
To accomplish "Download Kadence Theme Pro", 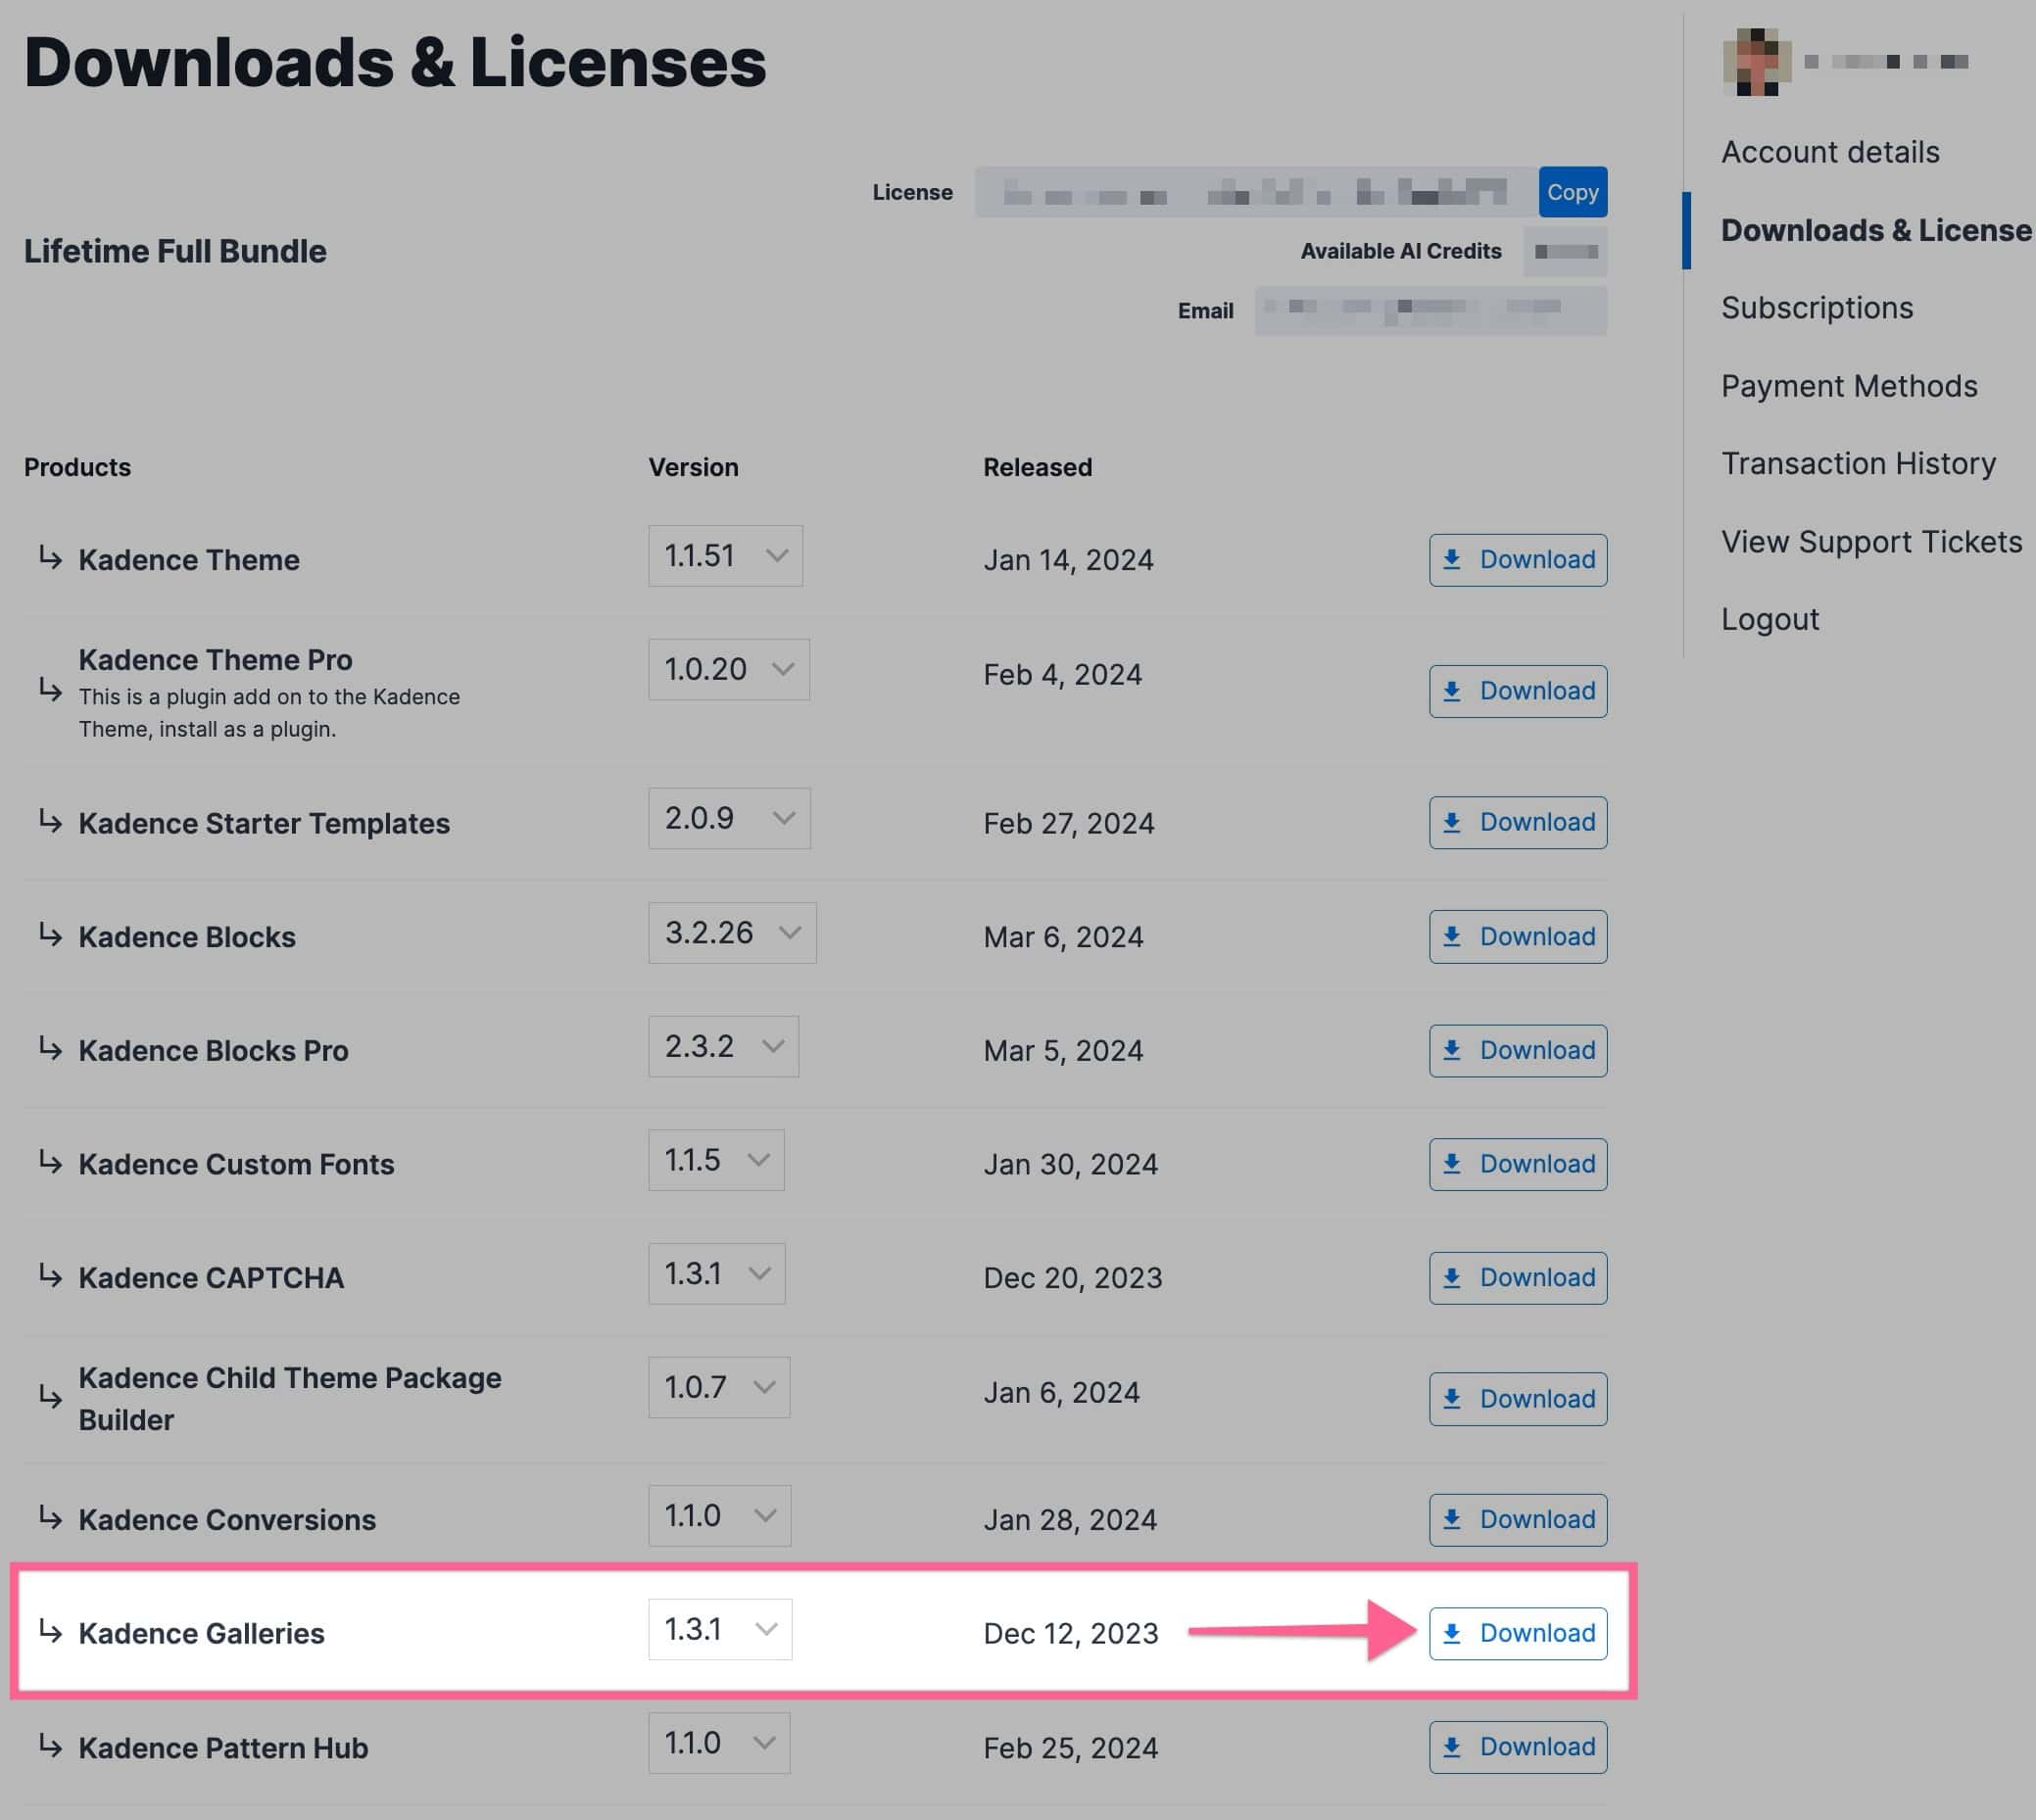I will 1518,691.
